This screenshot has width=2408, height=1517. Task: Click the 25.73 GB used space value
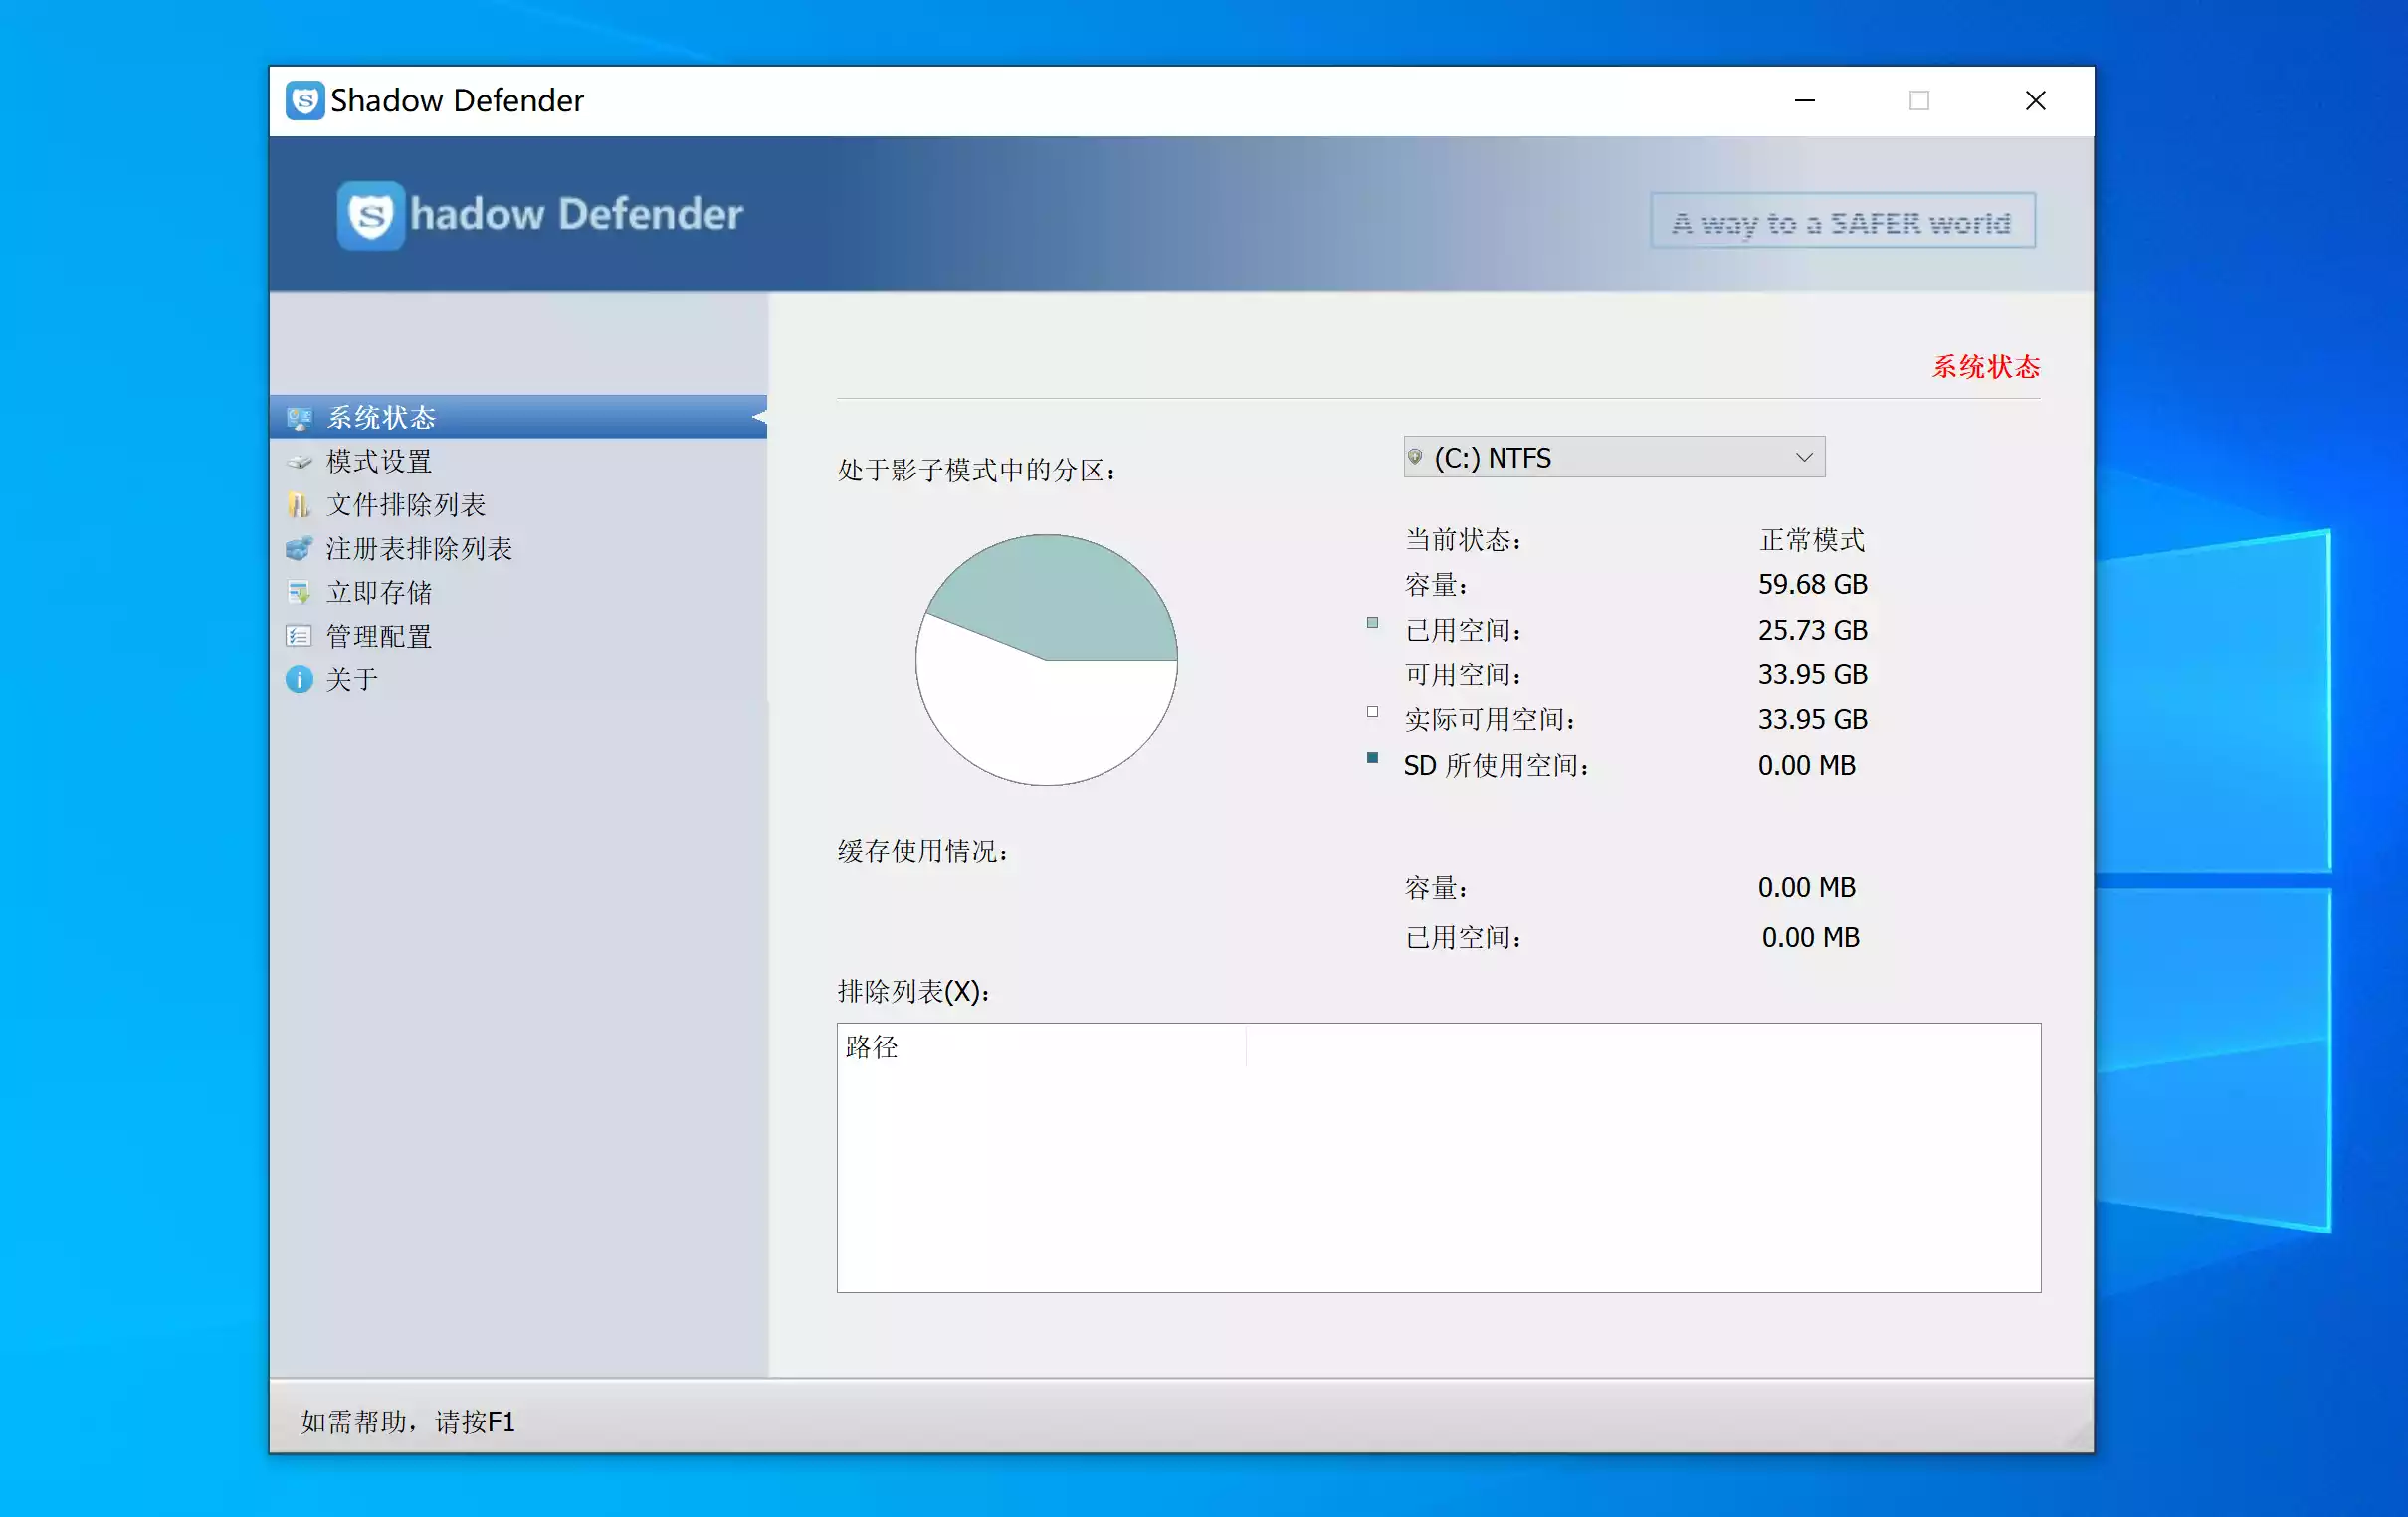pos(1812,630)
